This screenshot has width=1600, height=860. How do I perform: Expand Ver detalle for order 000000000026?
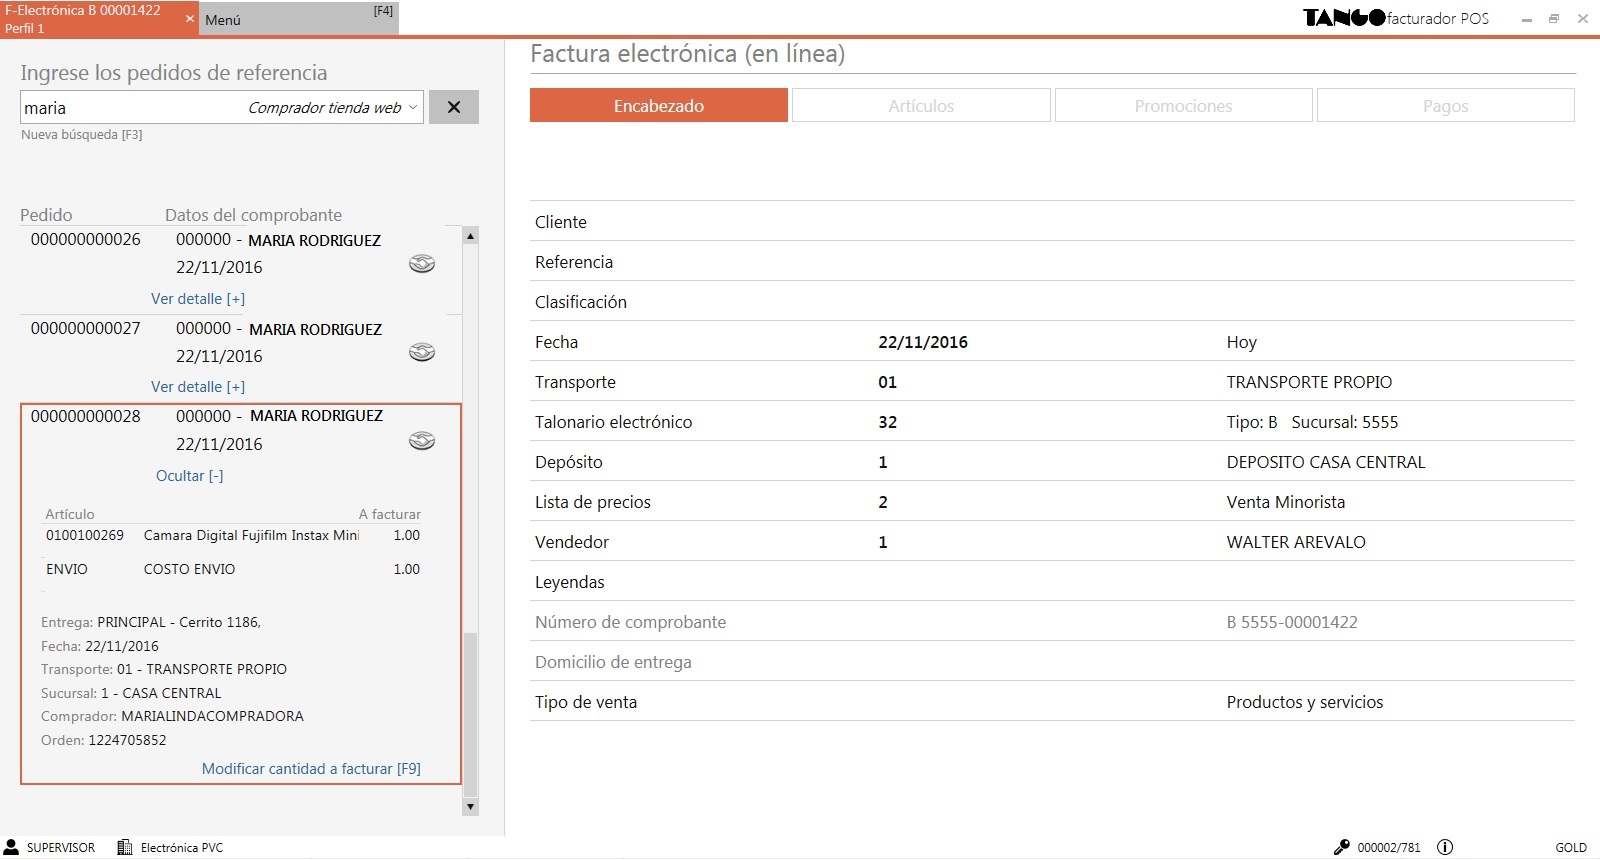[x=198, y=299]
